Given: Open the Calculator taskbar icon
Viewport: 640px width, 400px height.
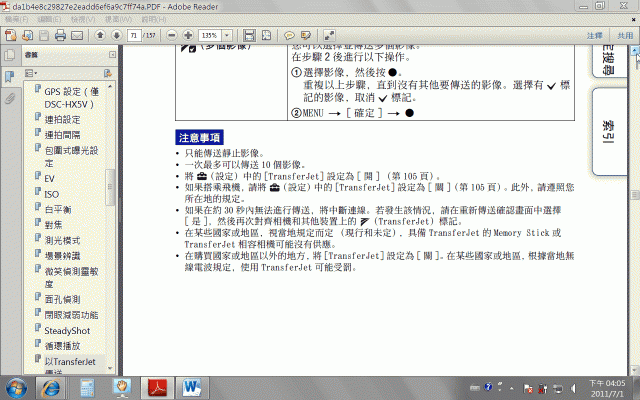Looking at the screenshot, I should (x=87, y=388).
